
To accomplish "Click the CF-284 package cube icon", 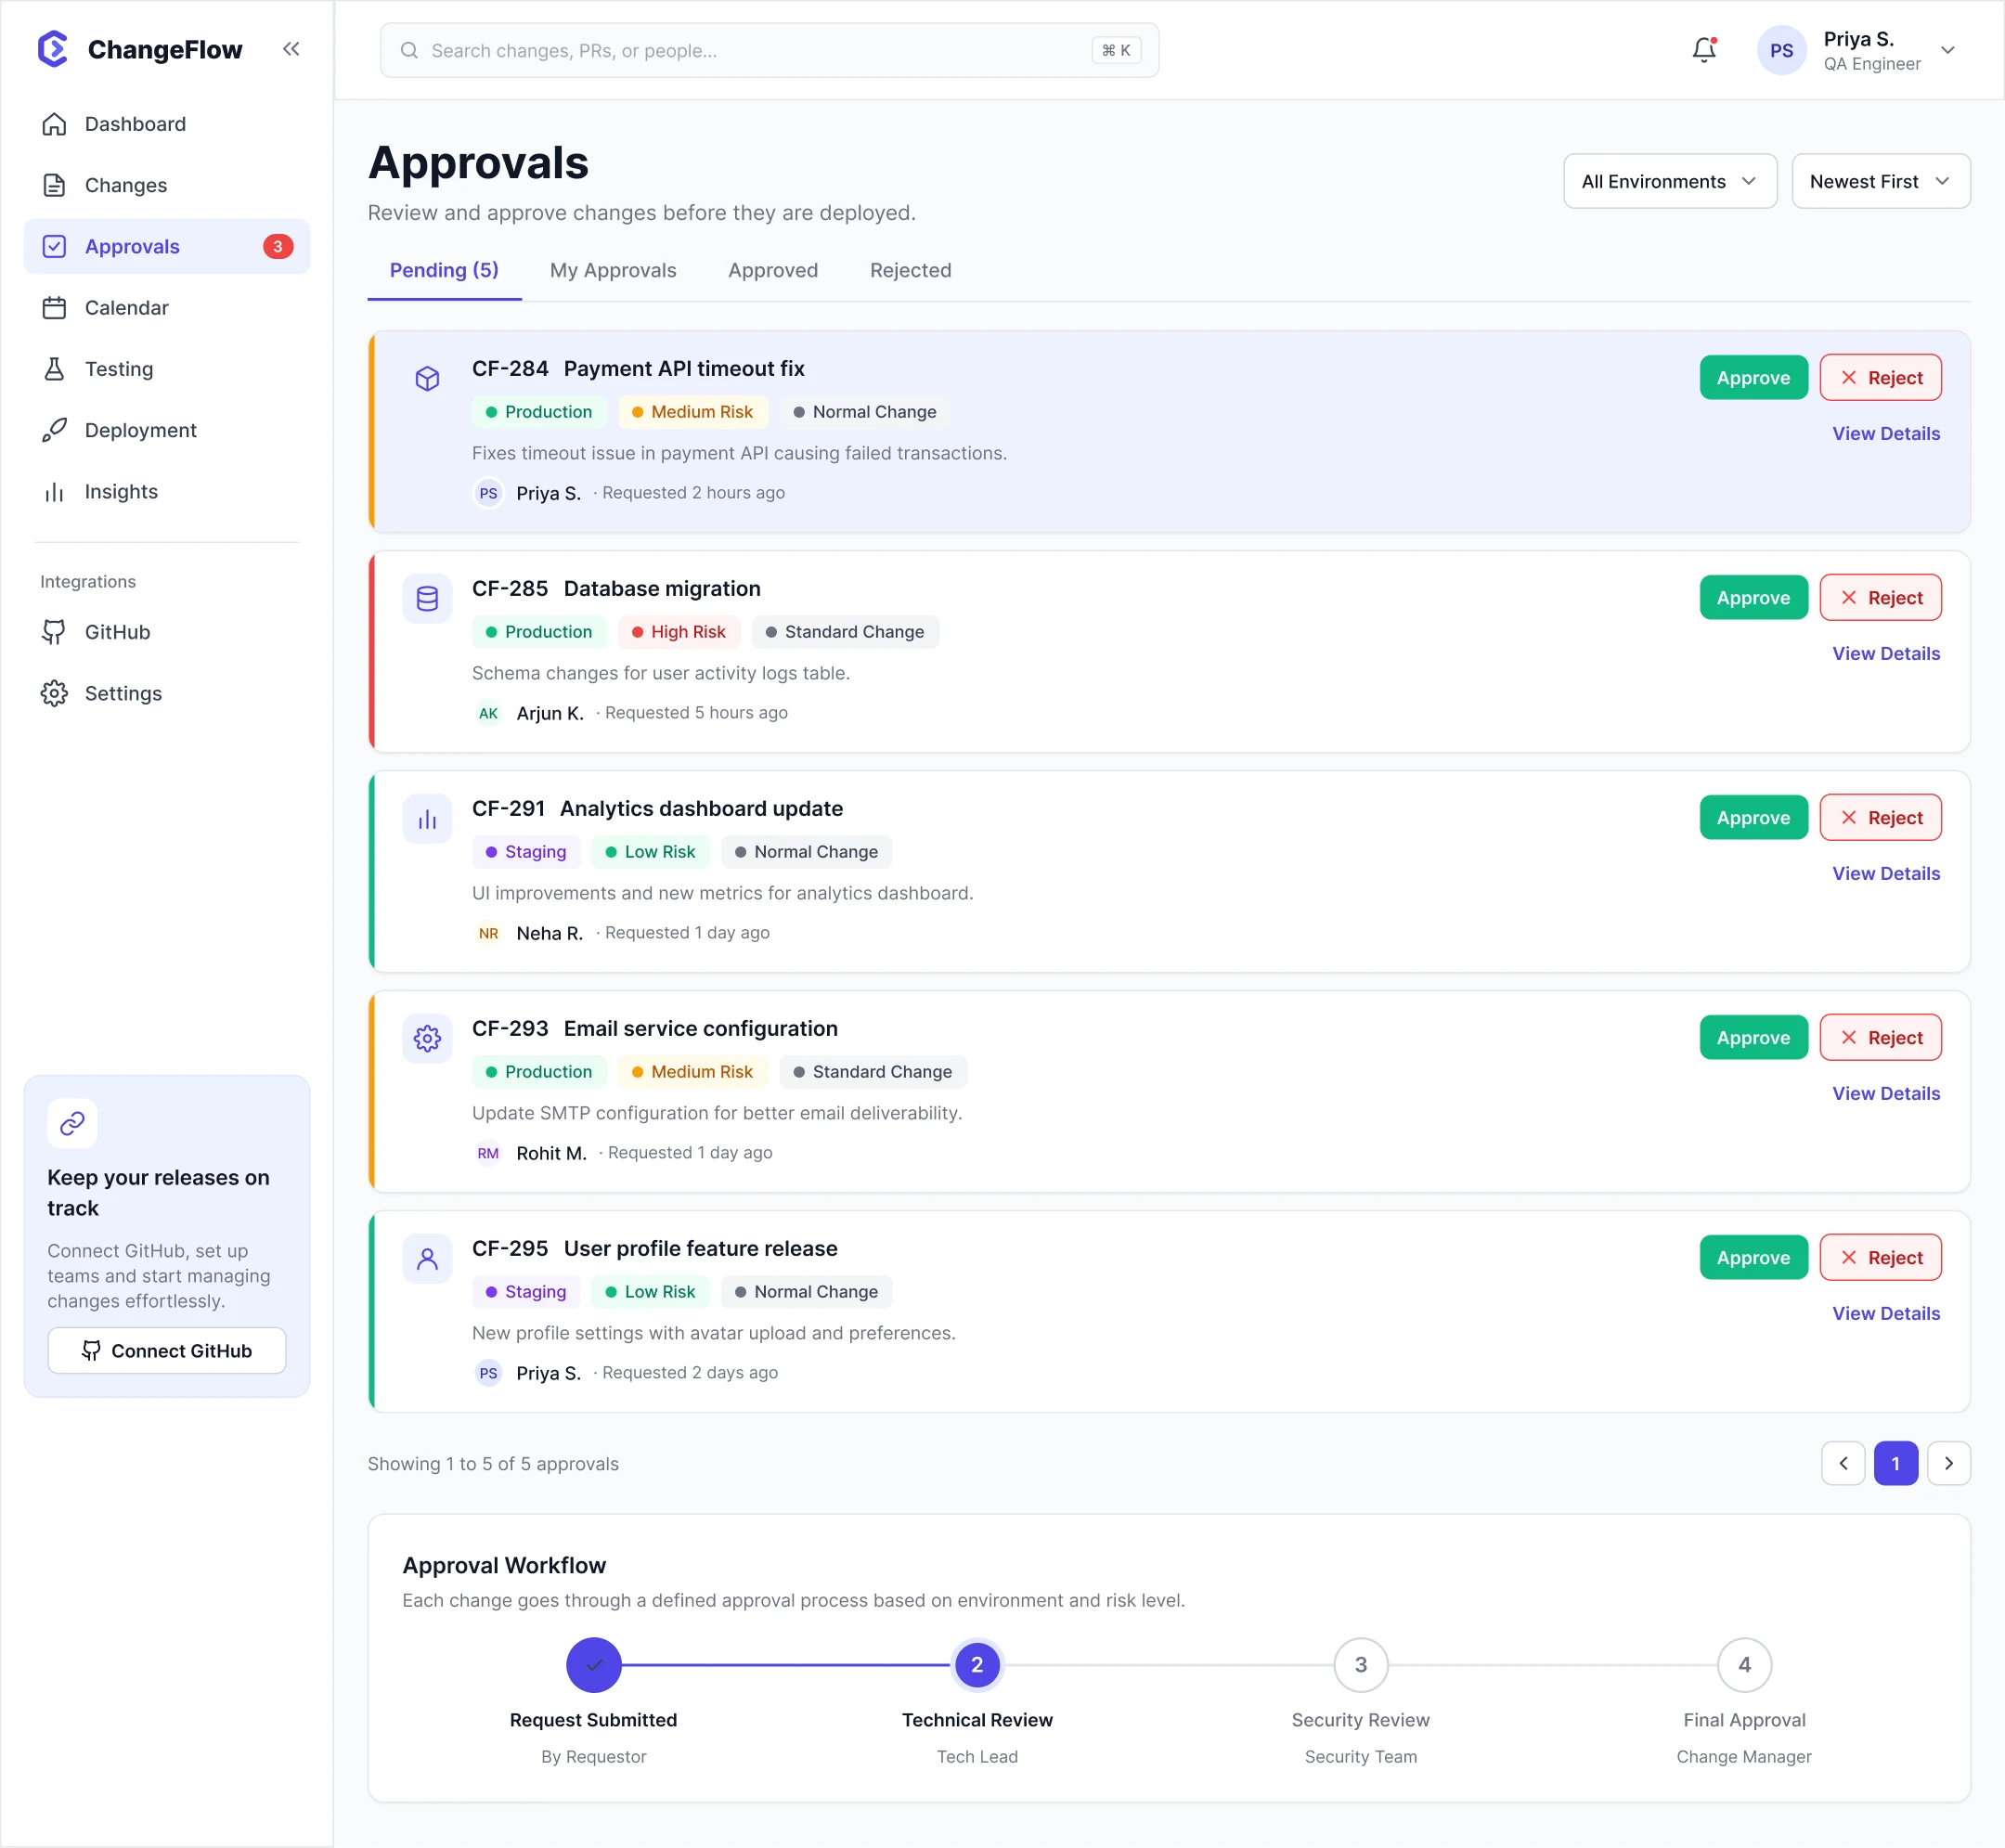I will click(427, 379).
